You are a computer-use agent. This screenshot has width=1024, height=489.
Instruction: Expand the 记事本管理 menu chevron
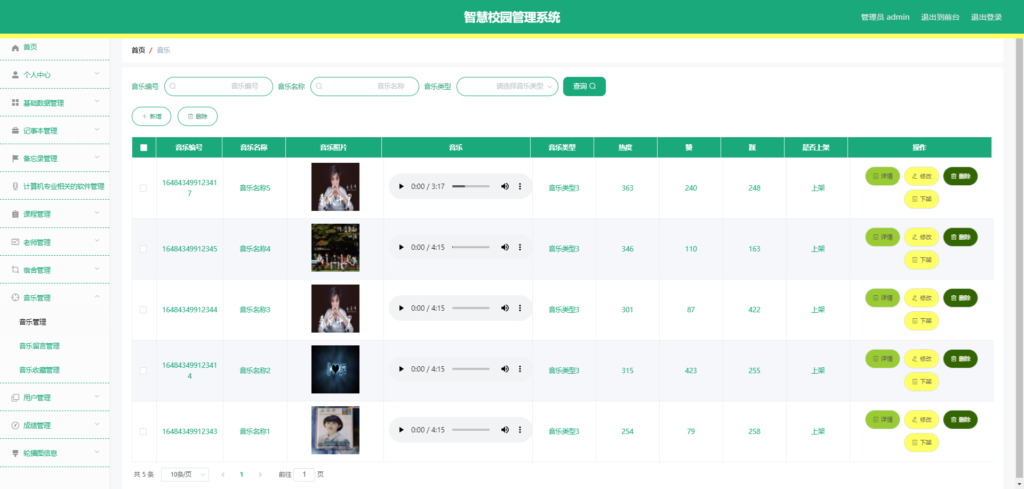(97, 130)
